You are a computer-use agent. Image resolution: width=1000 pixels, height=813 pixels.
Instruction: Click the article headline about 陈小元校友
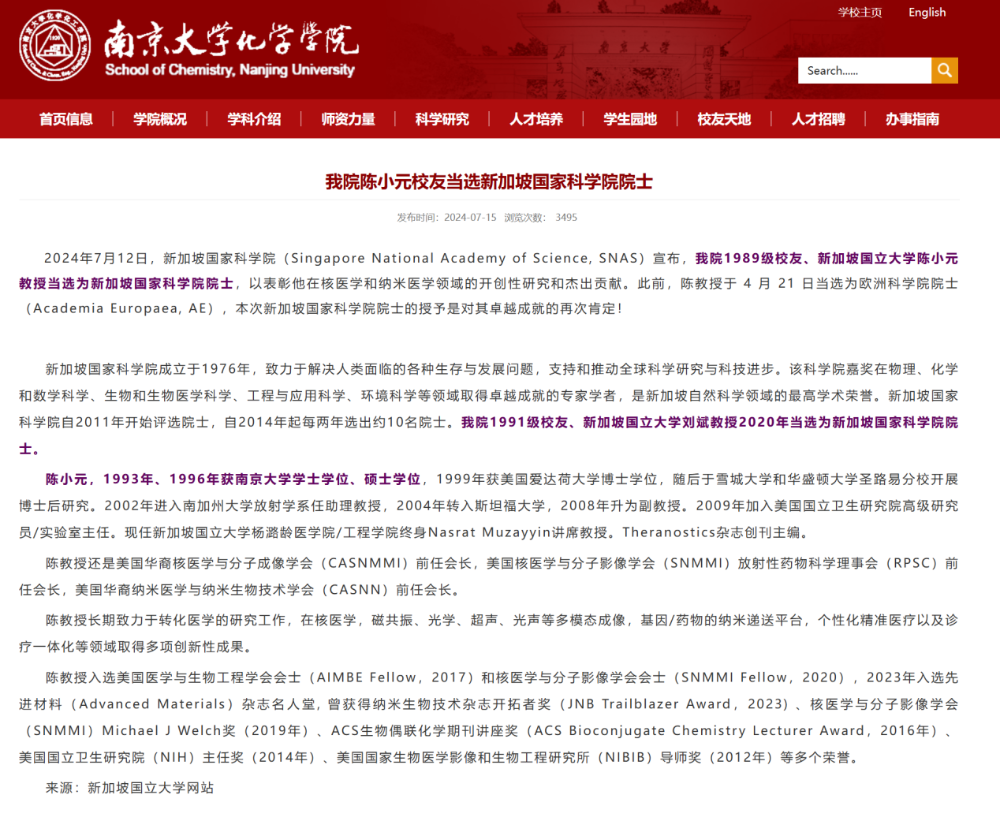[489, 182]
